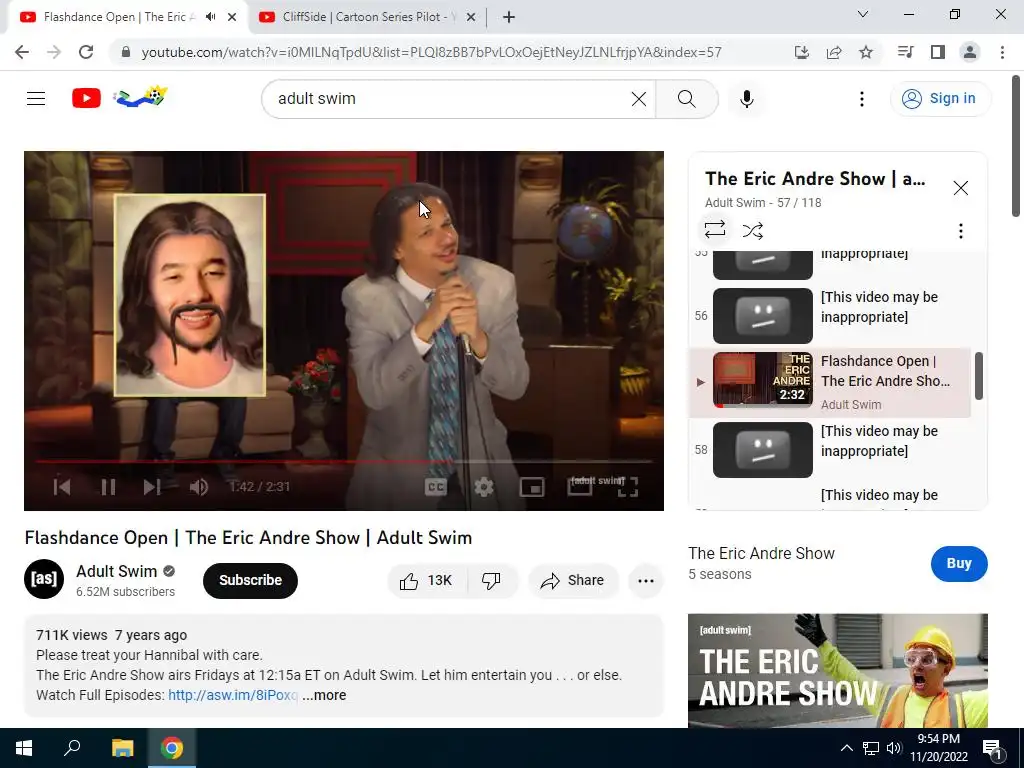
Task: Switch to miniplayer mode
Action: [x=532, y=487]
